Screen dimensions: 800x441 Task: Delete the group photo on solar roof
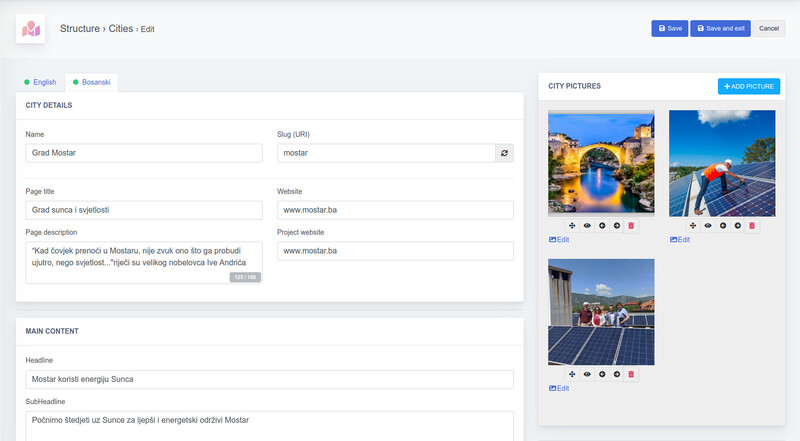[631, 374]
